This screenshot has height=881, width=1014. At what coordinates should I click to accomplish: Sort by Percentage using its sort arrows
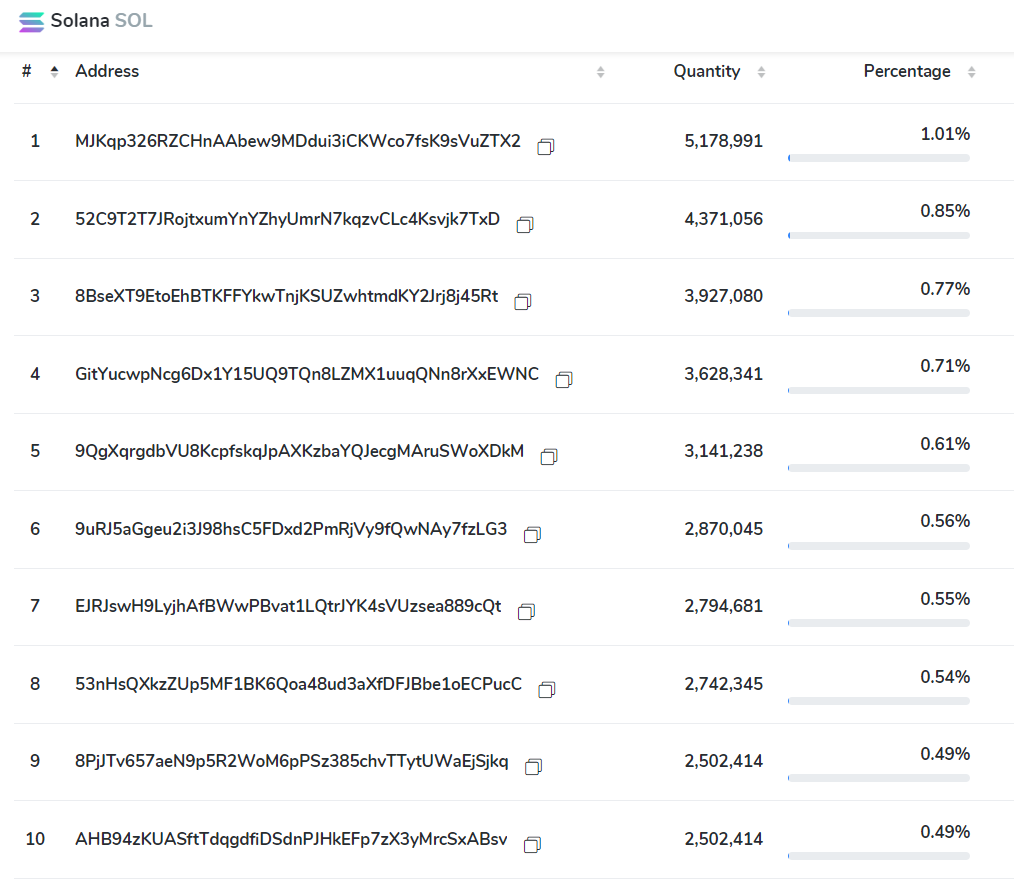(971, 72)
